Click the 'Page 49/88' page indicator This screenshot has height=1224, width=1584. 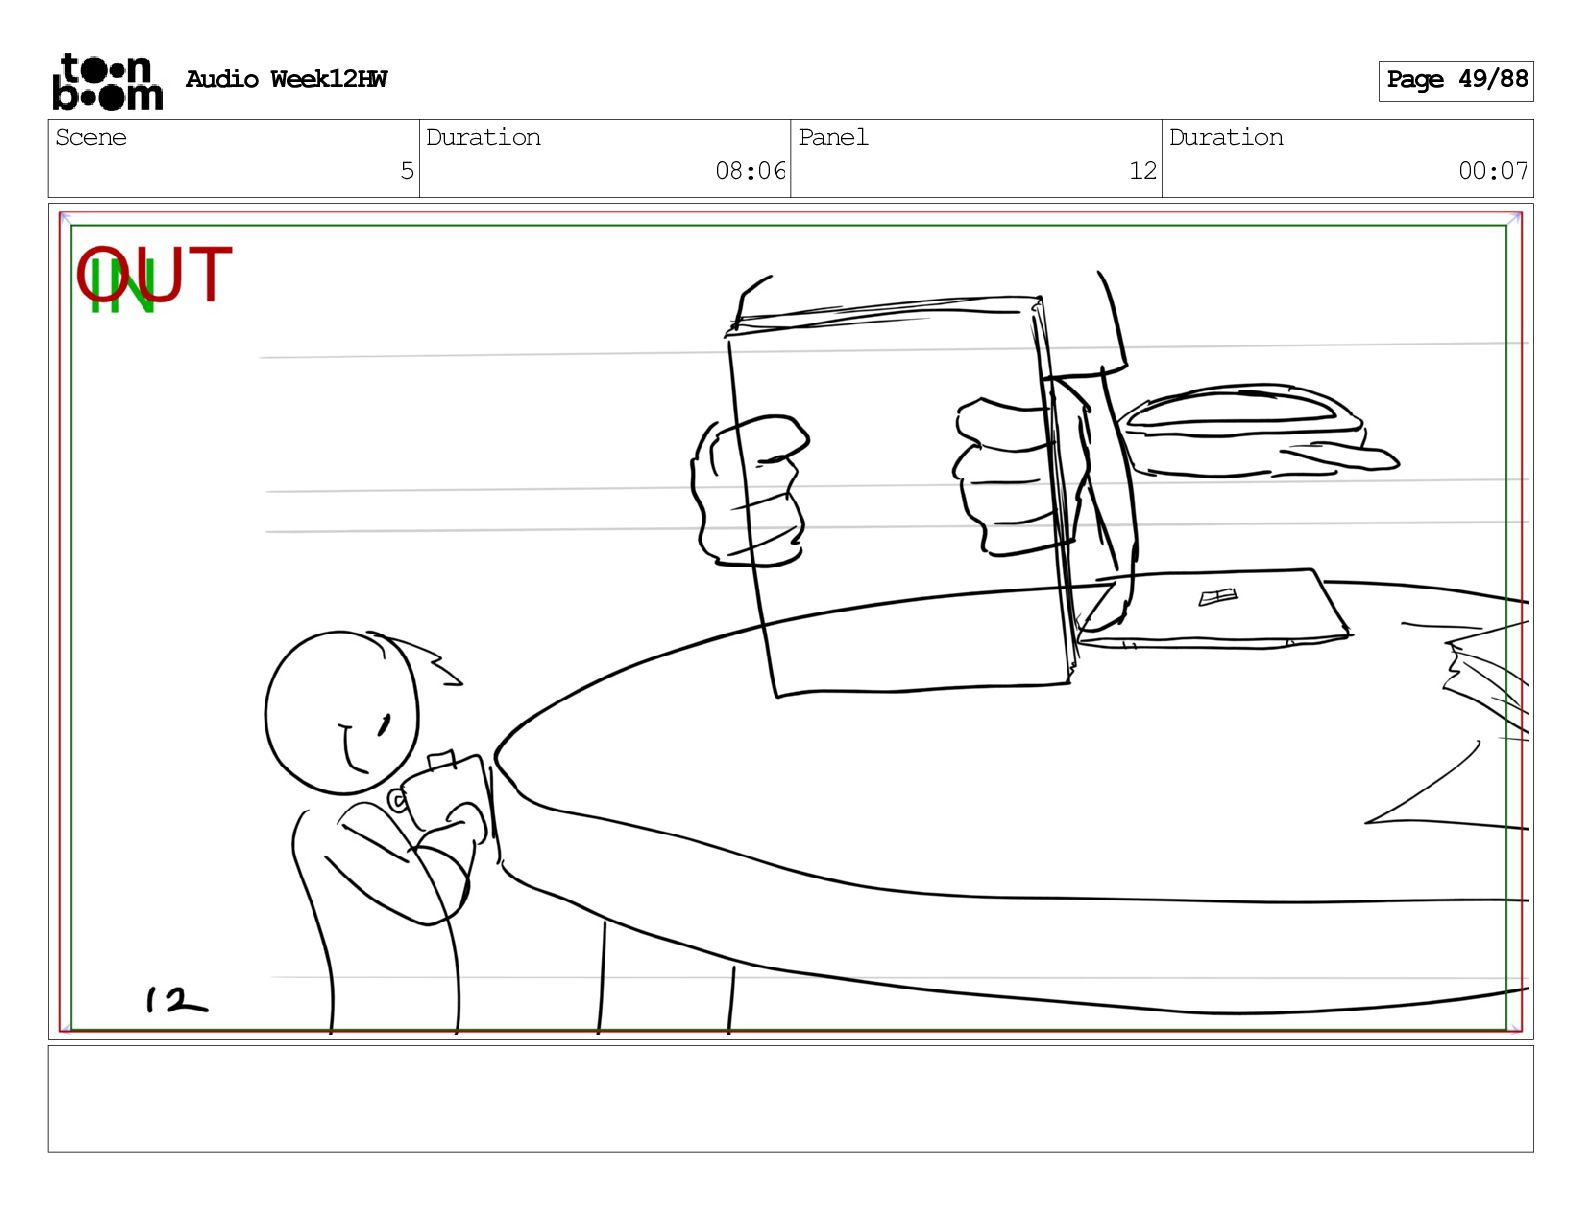[x=1456, y=80]
